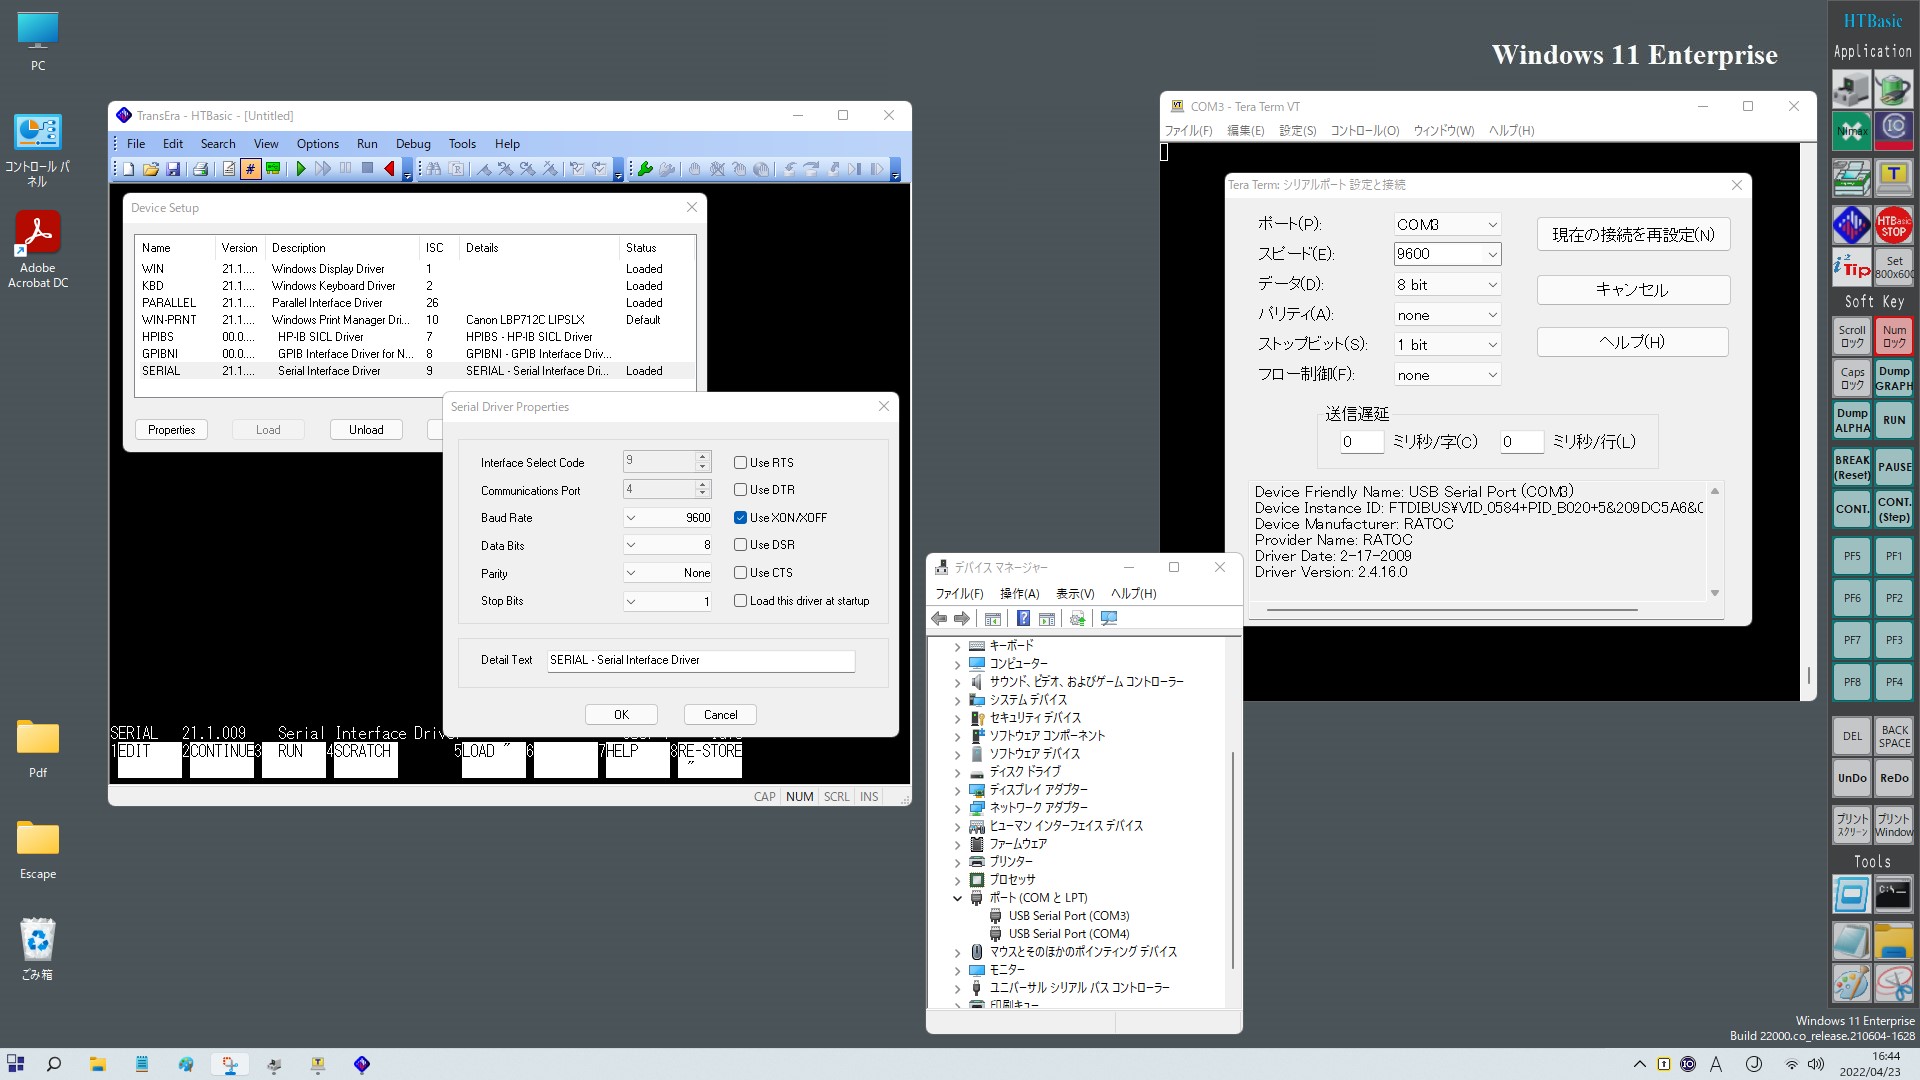1920x1080 pixels.
Task: Open Baud Rate dropdown
Action: tap(631, 518)
